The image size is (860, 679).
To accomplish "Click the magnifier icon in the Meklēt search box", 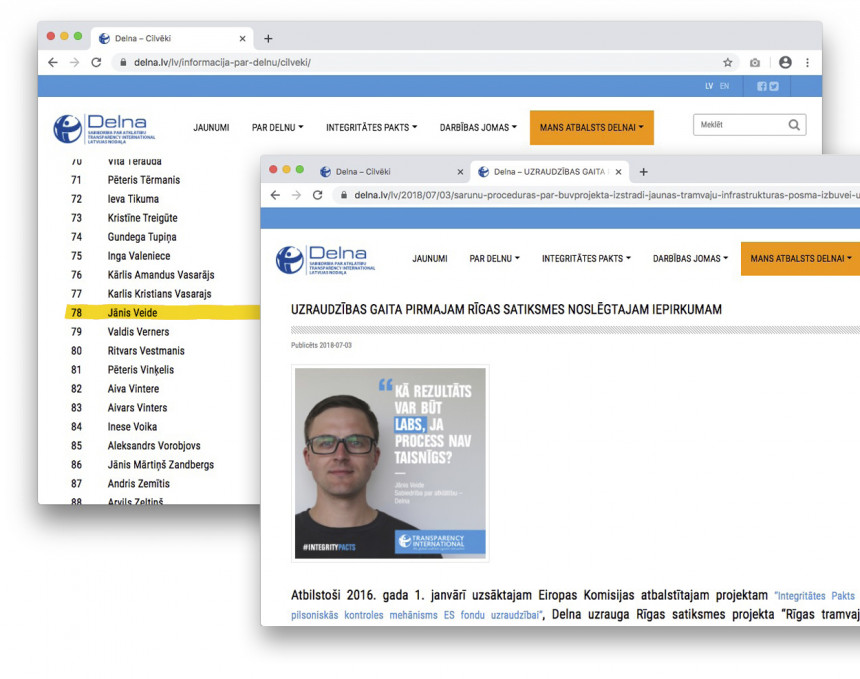I will pos(794,125).
